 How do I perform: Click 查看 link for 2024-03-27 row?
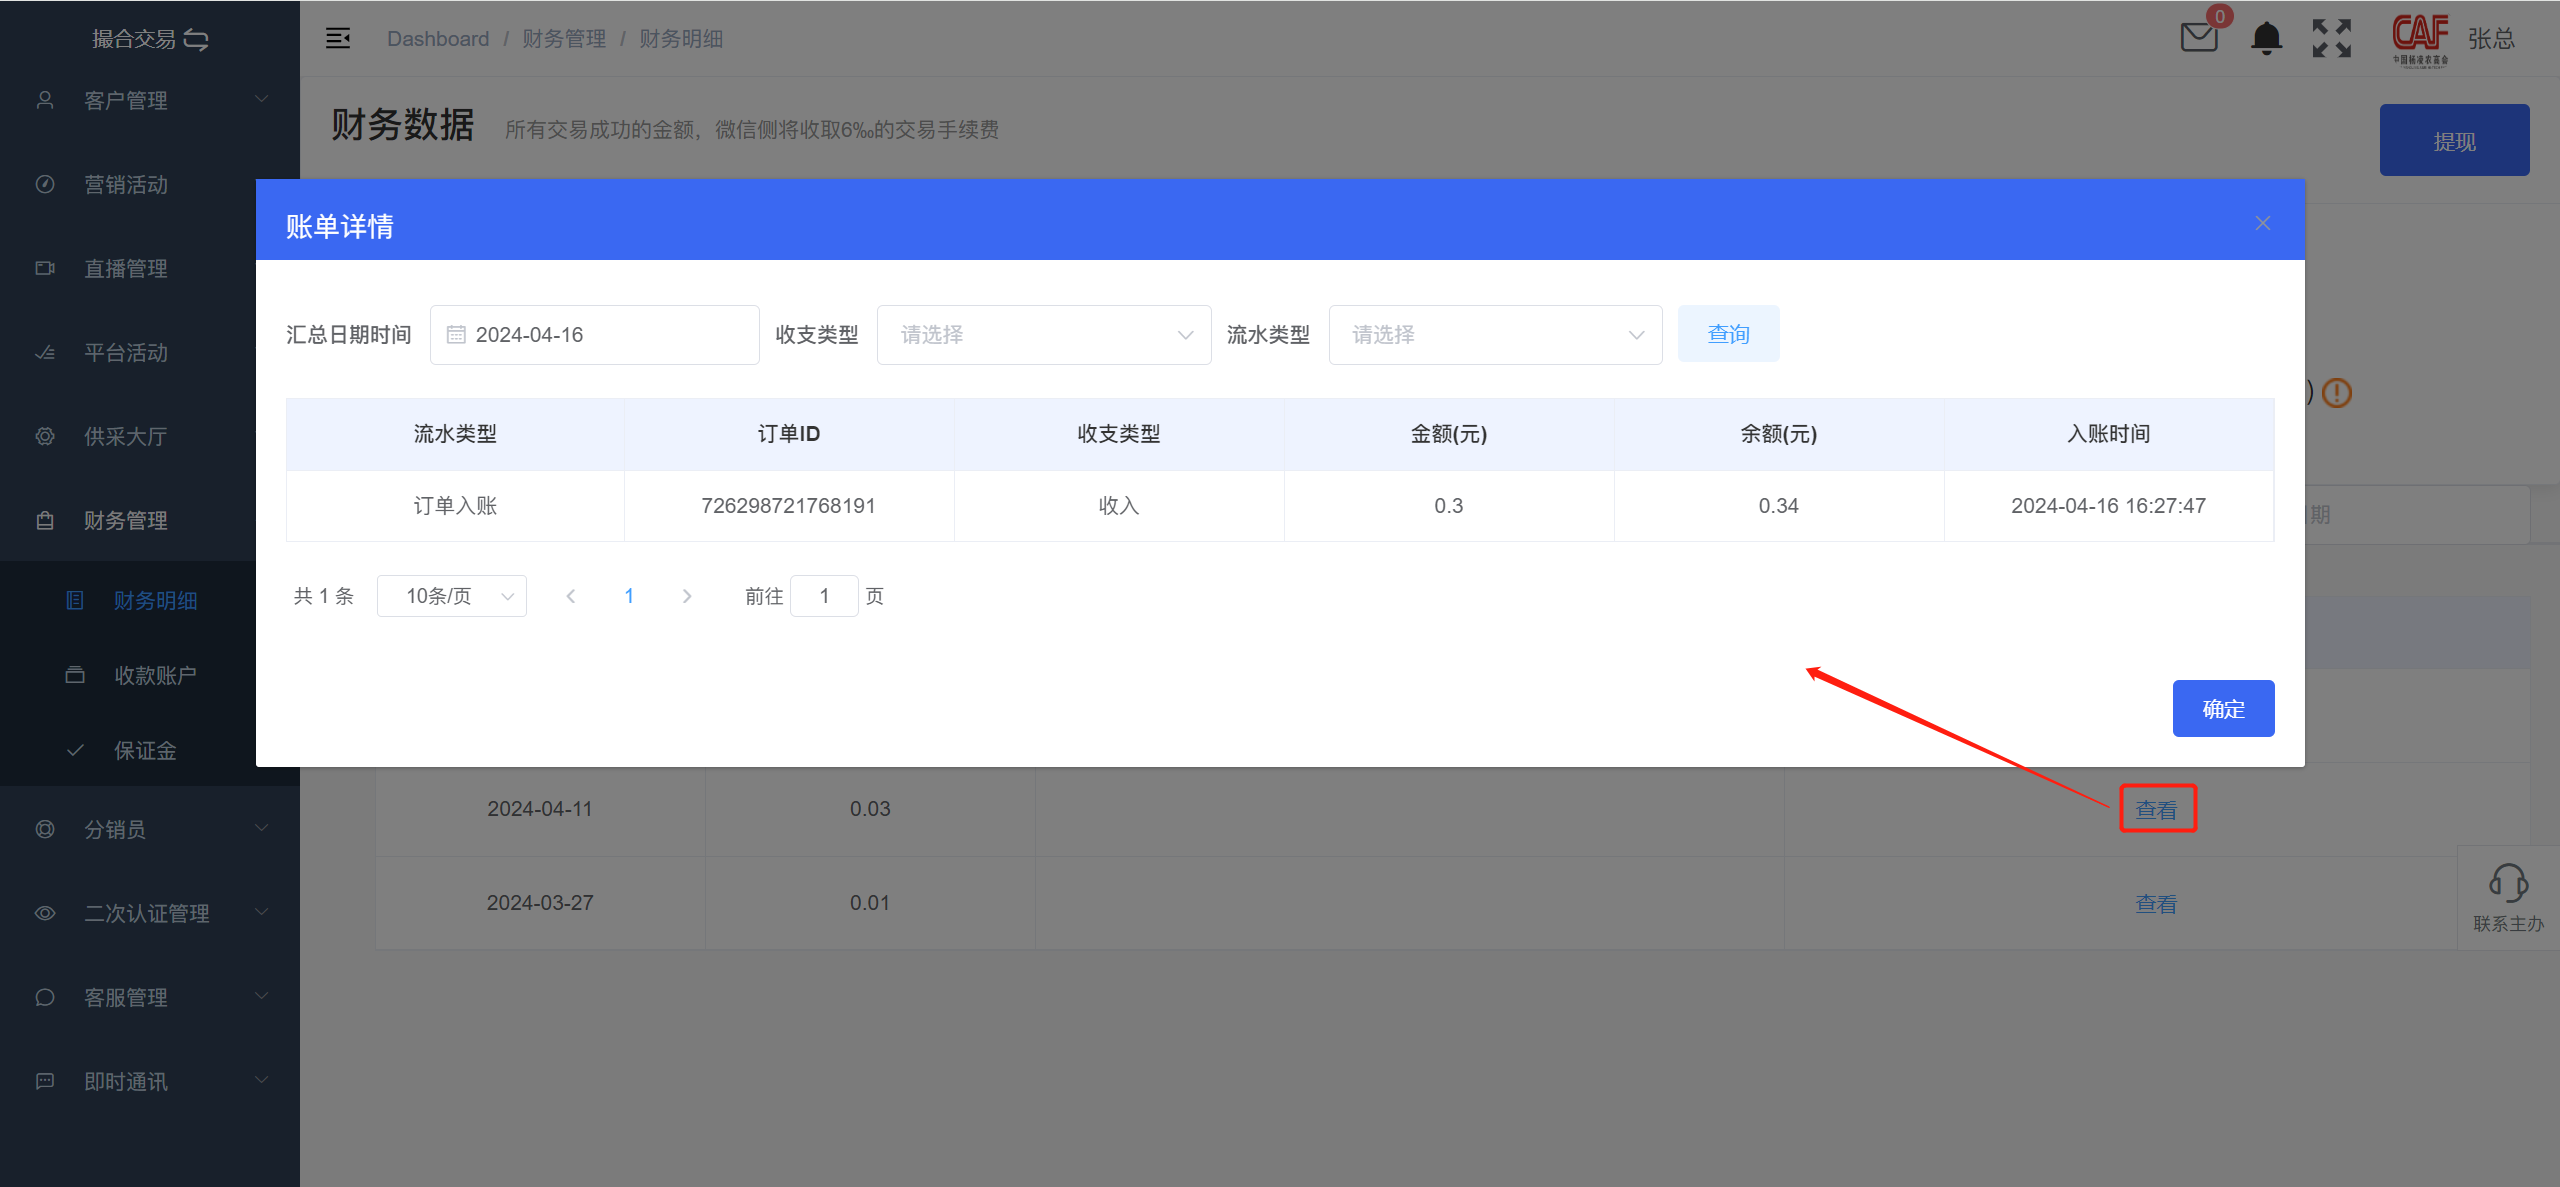[2156, 904]
